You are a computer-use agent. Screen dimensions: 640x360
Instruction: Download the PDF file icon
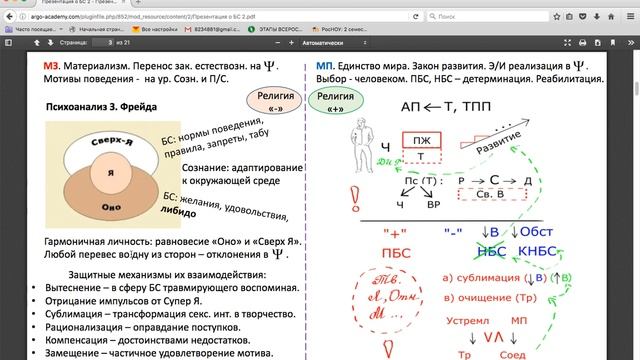pyautogui.click(x=598, y=42)
